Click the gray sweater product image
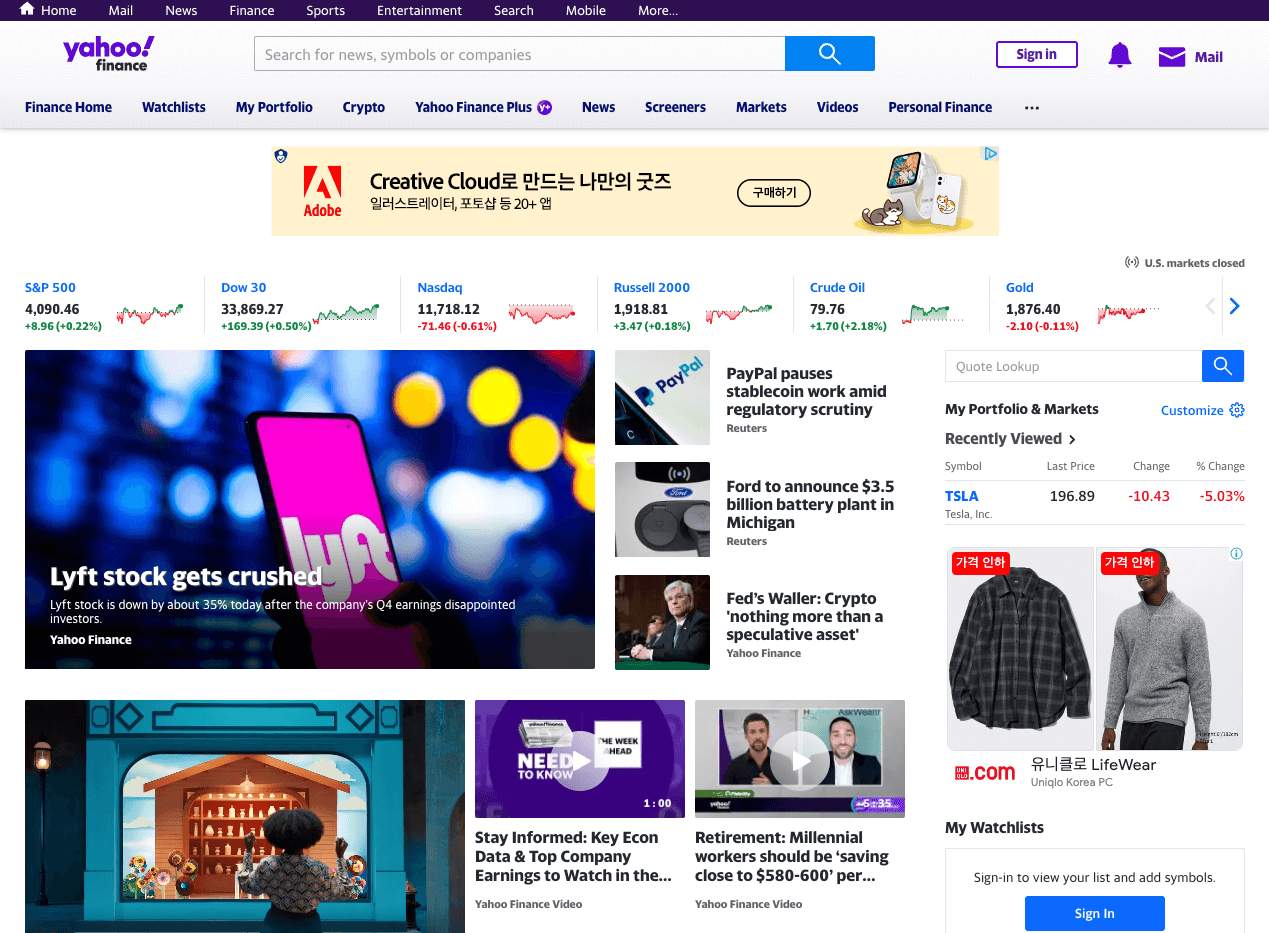 tap(1169, 648)
